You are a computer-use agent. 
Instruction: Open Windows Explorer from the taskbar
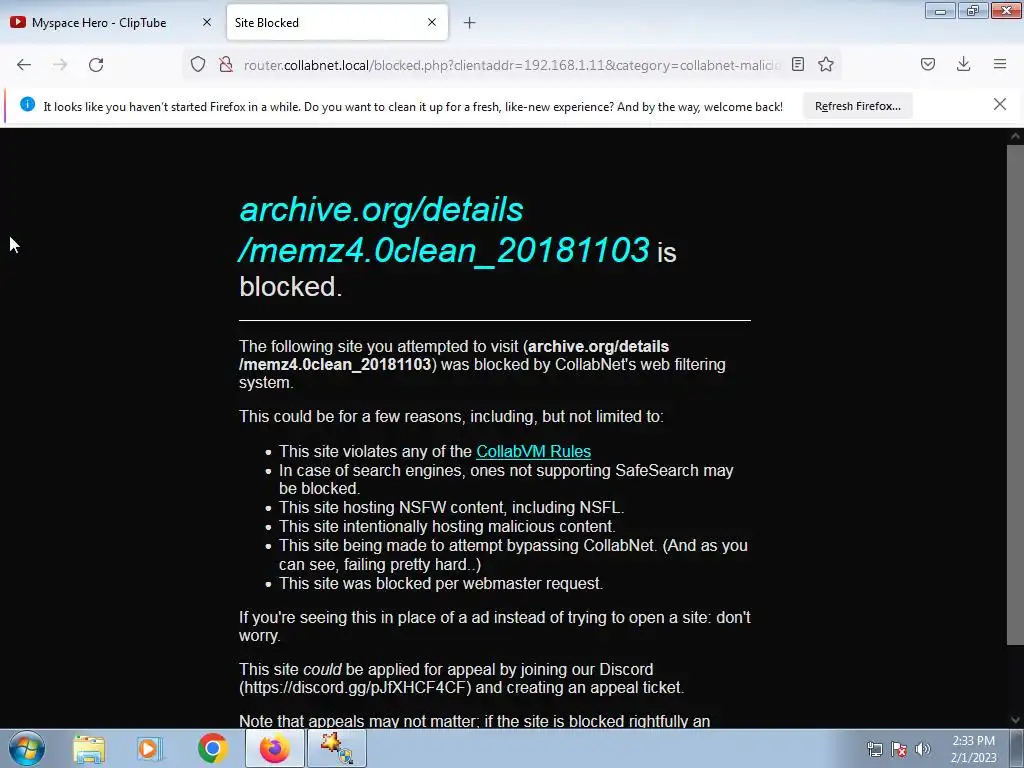point(89,749)
